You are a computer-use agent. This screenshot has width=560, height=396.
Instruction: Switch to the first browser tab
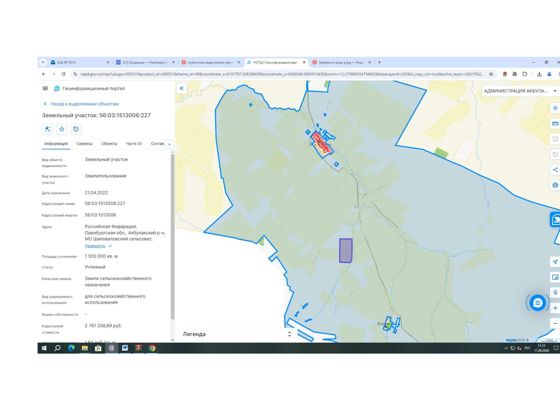[x=79, y=62]
